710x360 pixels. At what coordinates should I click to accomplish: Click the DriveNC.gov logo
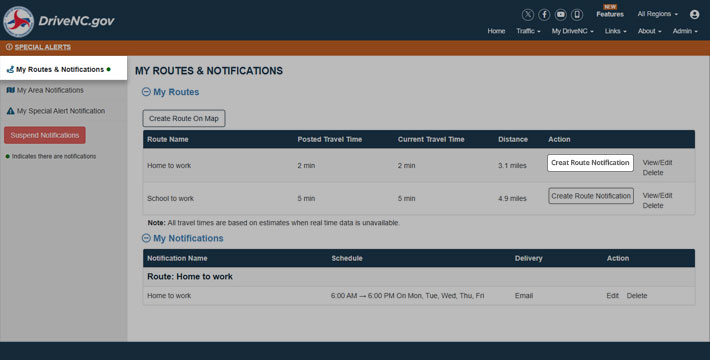tap(59, 21)
